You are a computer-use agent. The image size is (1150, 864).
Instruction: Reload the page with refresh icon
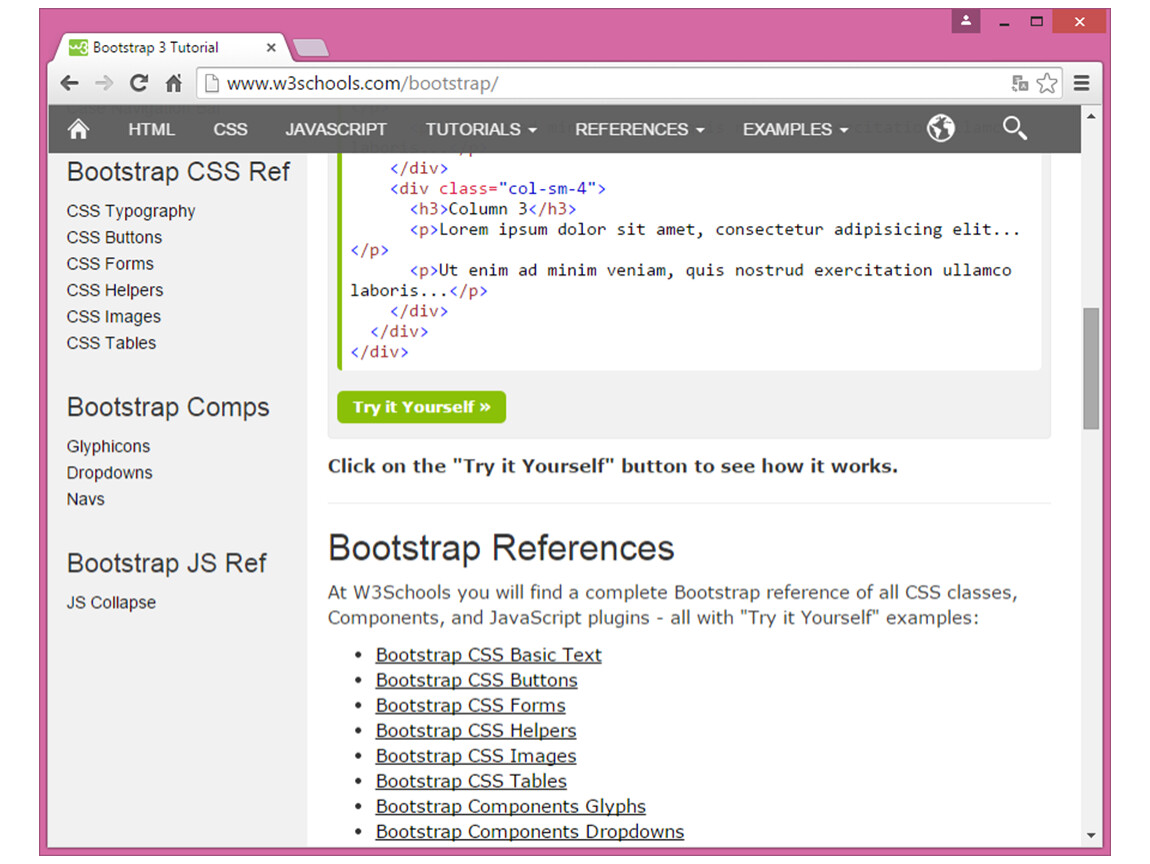point(139,83)
